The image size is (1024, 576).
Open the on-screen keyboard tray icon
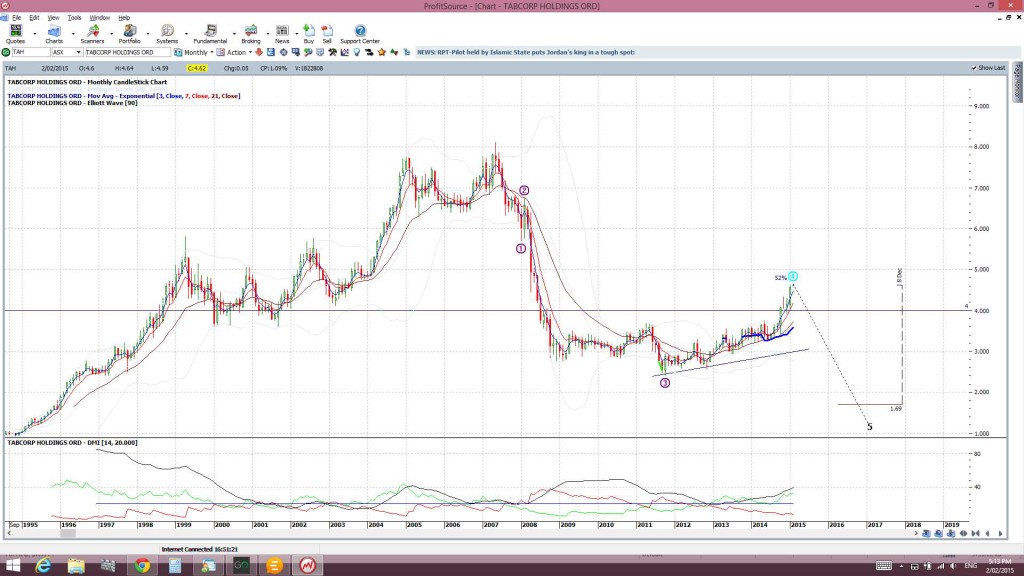coord(884,566)
